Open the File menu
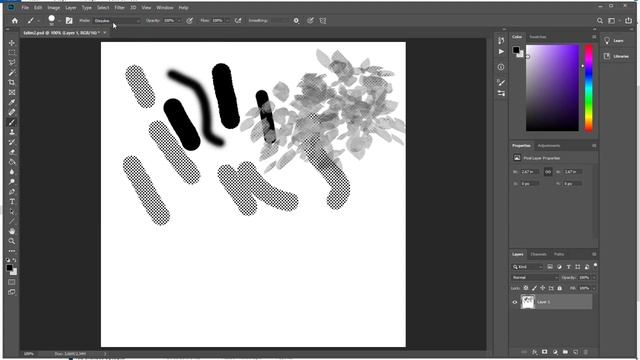Image resolution: width=640 pixels, height=360 pixels. point(25,7)
